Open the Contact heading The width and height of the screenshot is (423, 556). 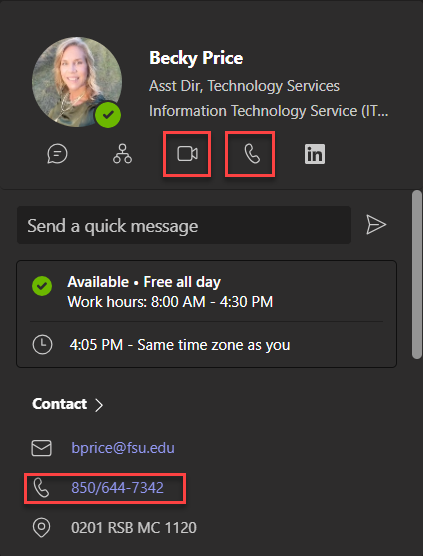click(60, 404)
